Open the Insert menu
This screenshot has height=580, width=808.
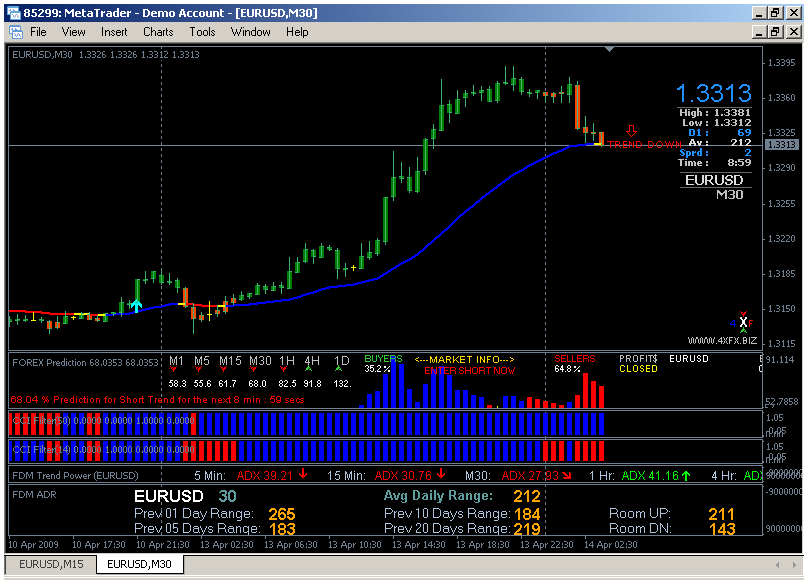[x=114, y=32]
